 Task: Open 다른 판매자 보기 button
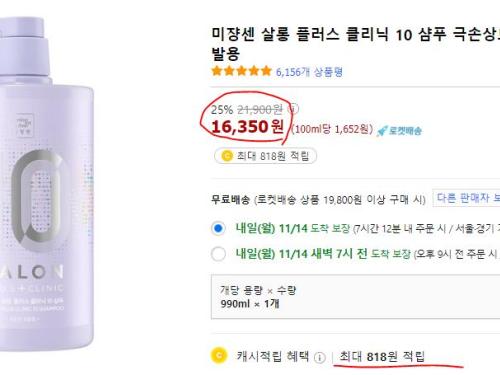[468, 198]
